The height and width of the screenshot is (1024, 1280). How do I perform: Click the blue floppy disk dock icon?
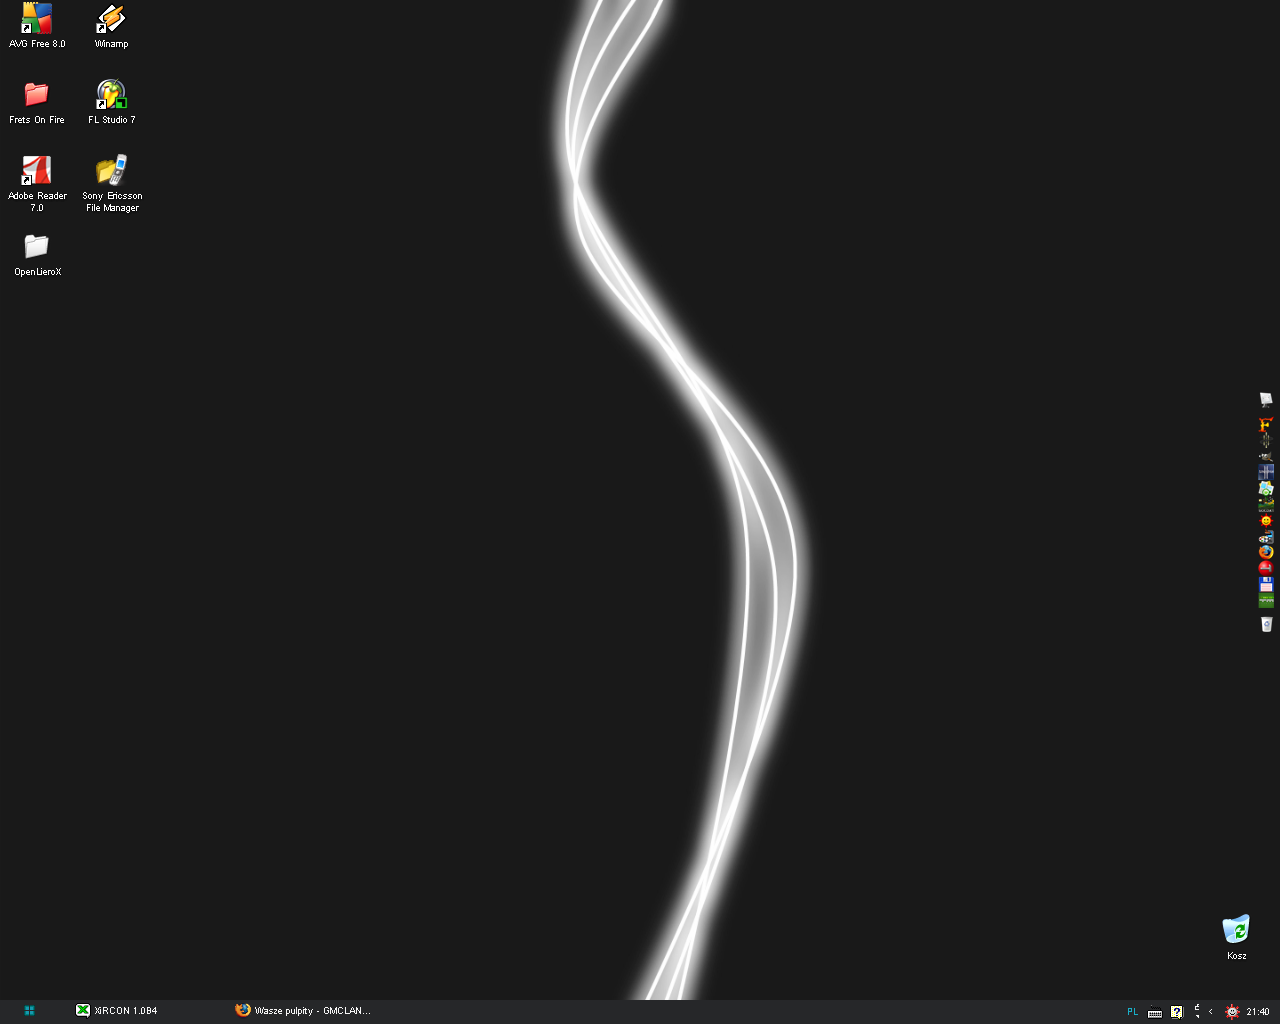pyautogui.click(x=1266, y=584)
